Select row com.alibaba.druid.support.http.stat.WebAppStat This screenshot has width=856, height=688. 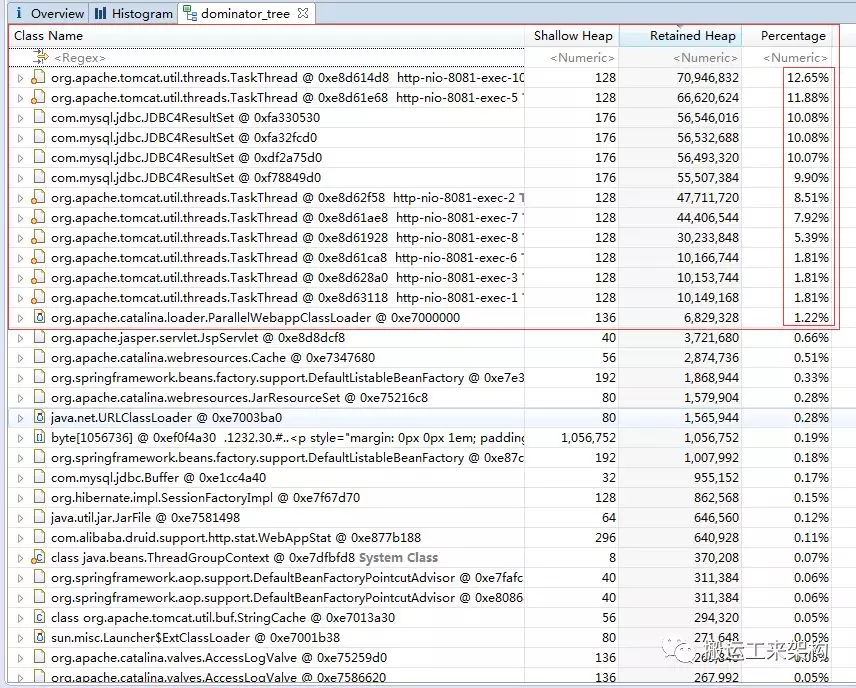419,538
